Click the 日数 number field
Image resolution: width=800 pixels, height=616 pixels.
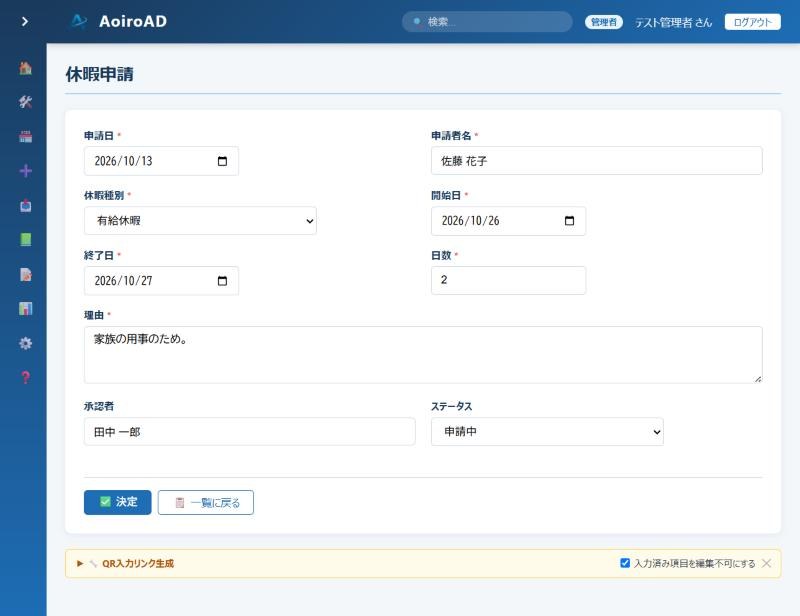tap(509, 280)
